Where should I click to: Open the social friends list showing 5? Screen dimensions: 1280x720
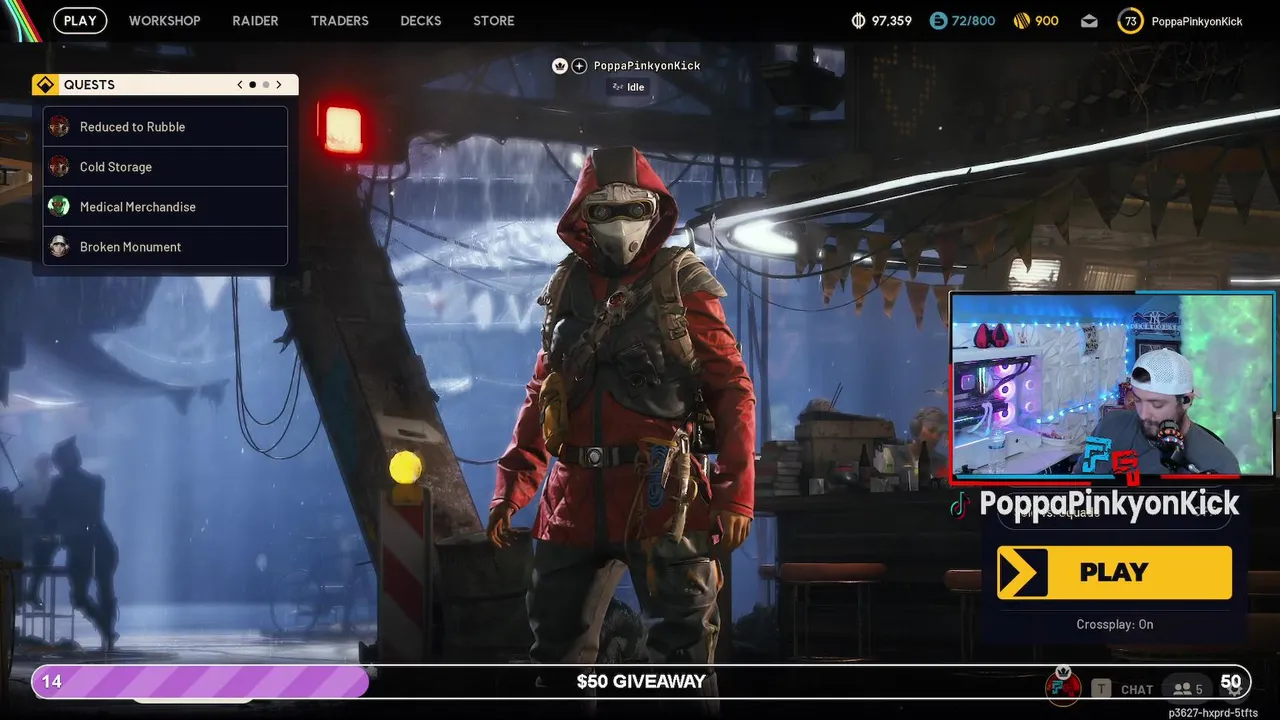pyautogui.click(x=1188, y=689)
